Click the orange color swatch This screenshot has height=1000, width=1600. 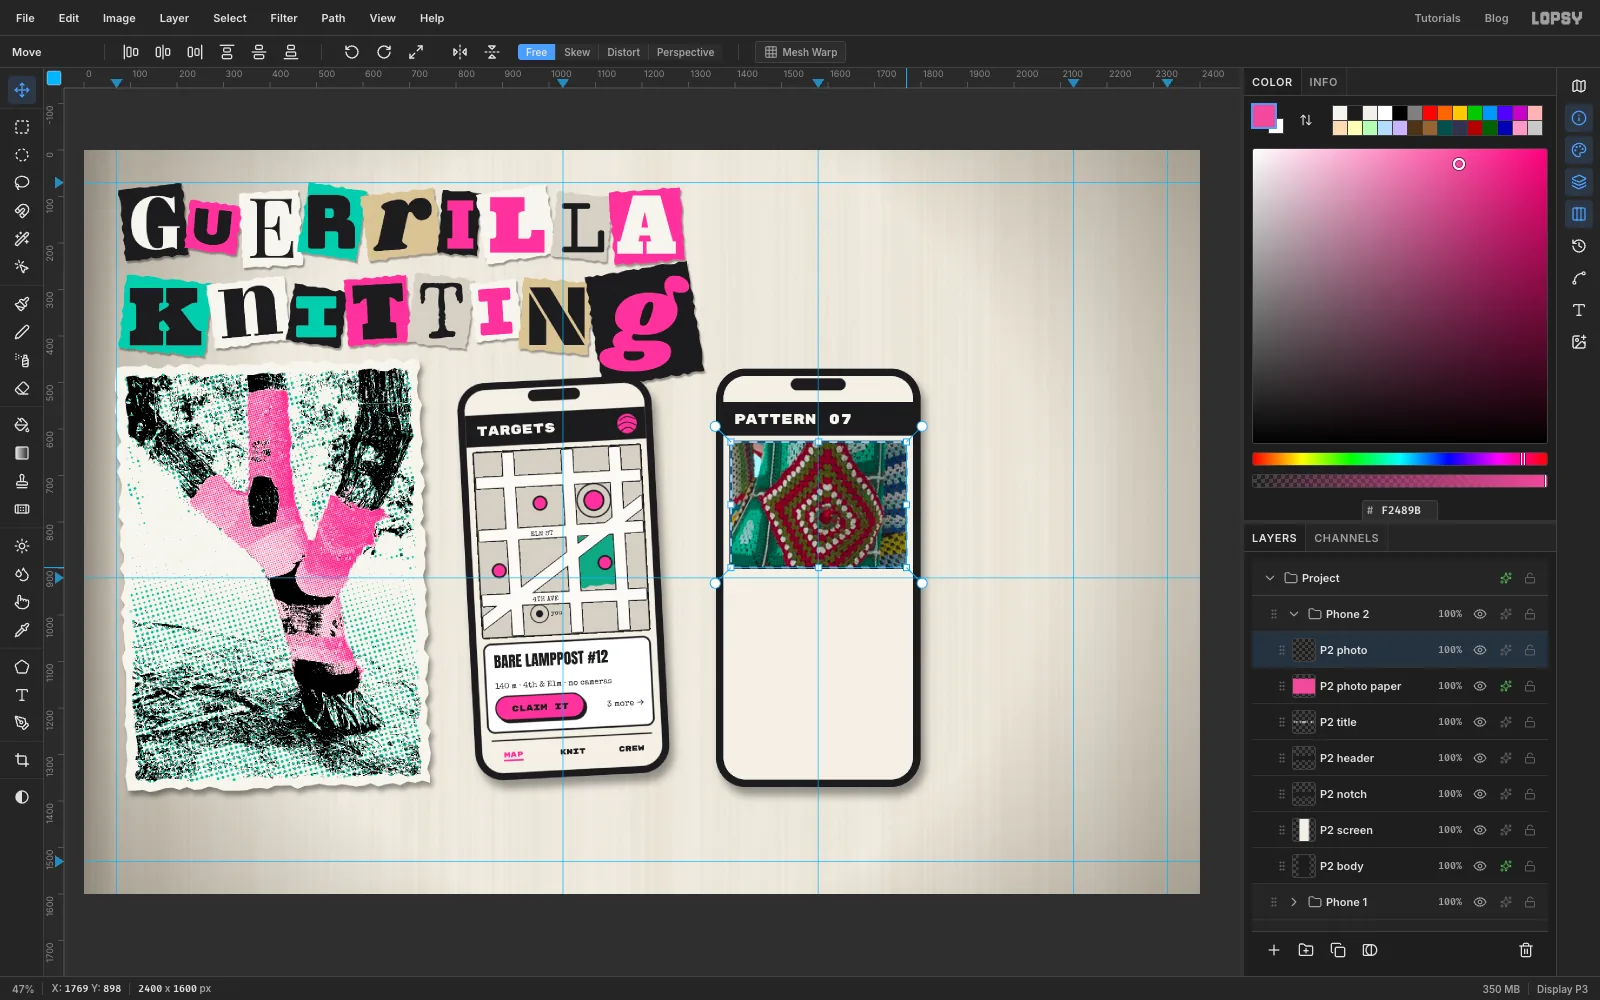coord(1445,113)
